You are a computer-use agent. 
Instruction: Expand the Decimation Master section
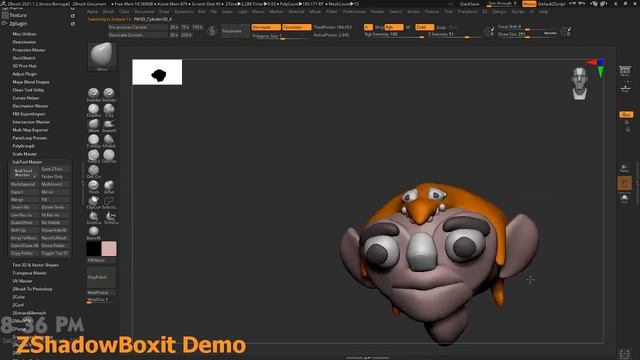click(x=30, y=106)
